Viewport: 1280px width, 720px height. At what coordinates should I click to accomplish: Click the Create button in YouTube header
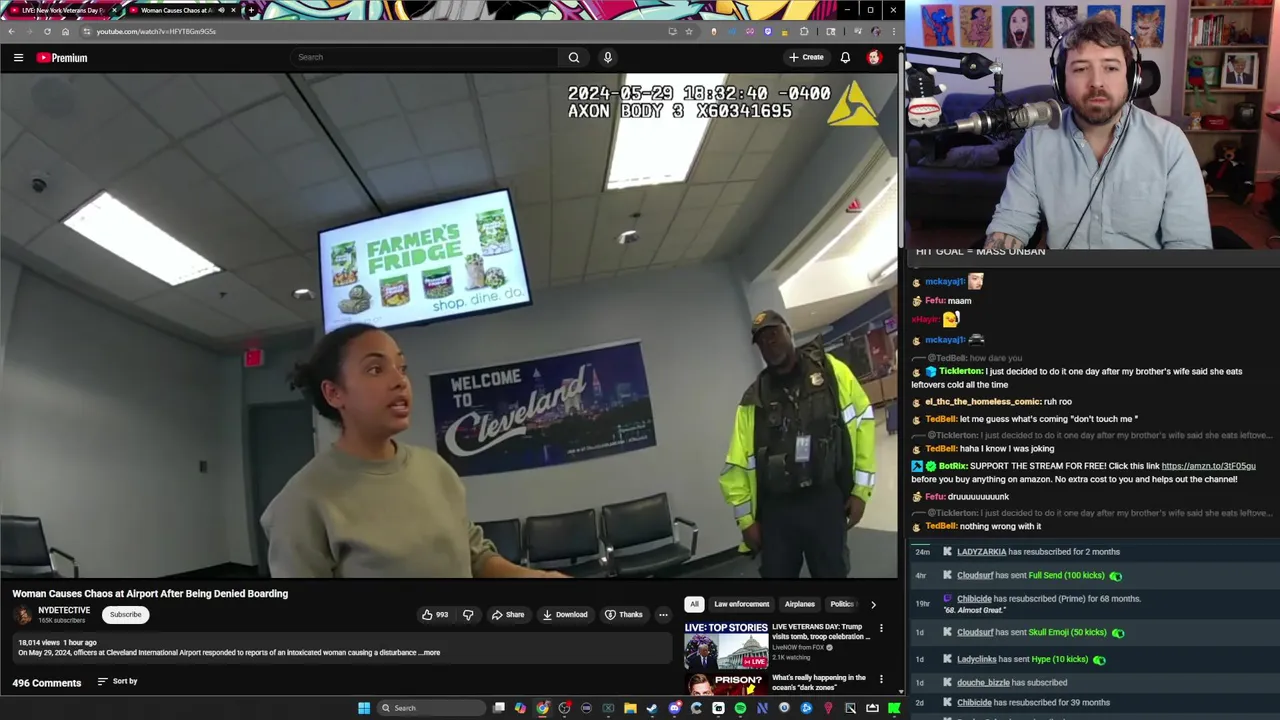click(806, 57)
